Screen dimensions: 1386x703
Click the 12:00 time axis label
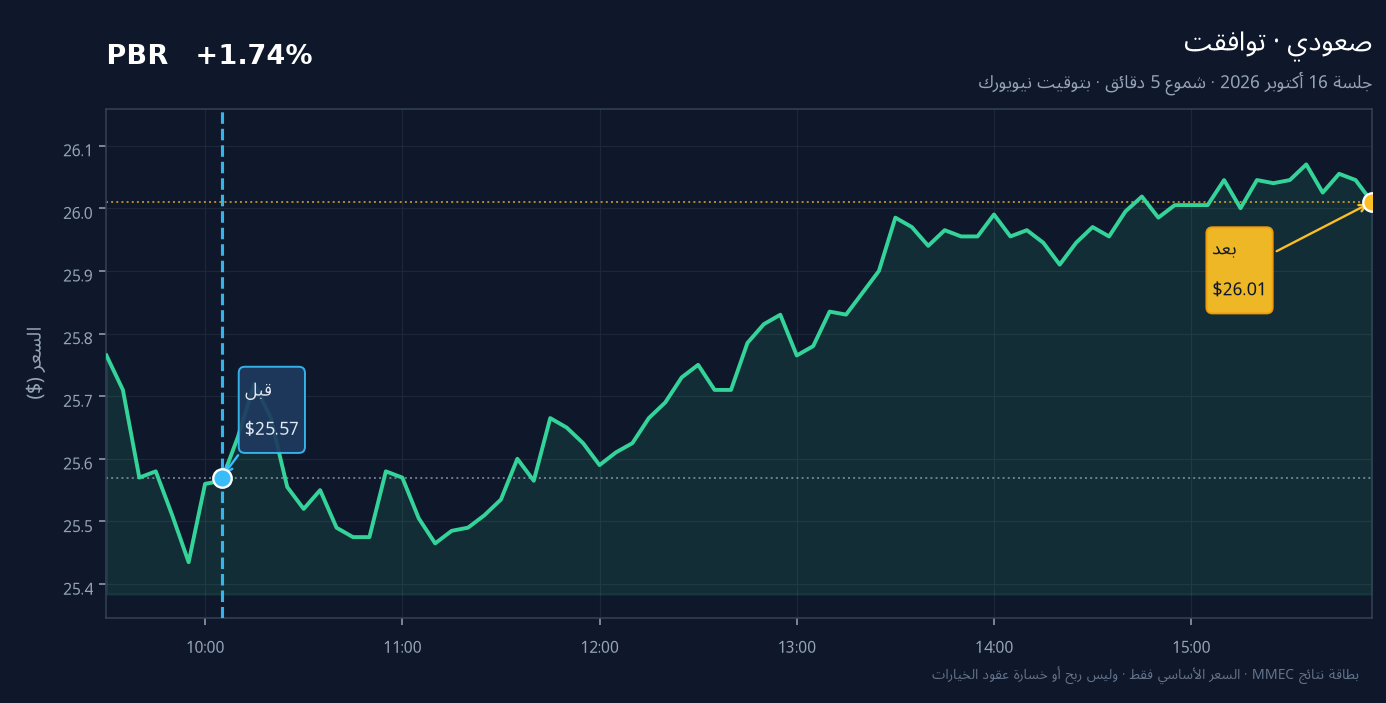[x=599, y=647]
